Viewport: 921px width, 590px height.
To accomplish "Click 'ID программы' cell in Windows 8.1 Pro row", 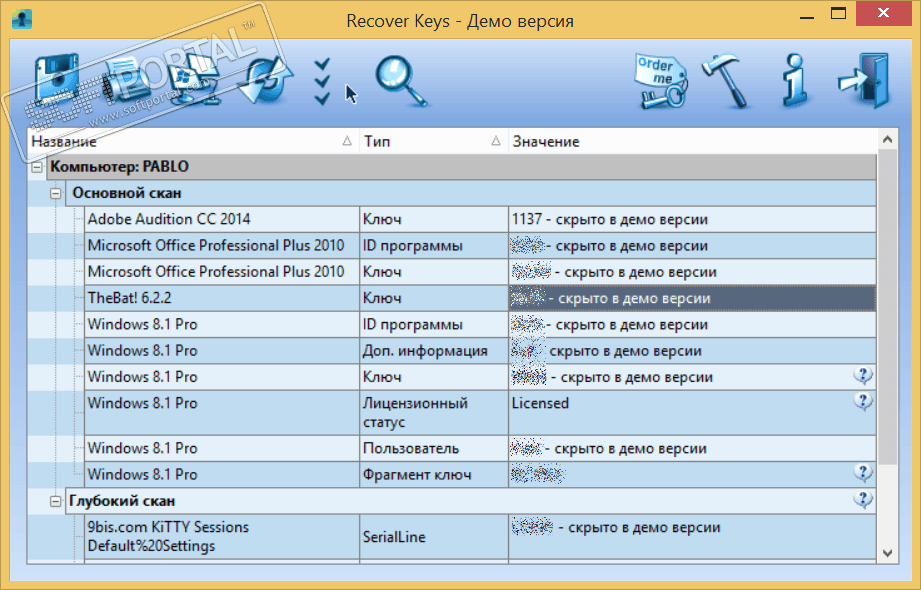I will pos(433,324).
